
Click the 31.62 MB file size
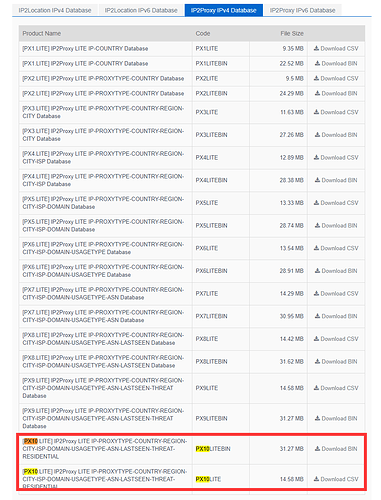point(292,362)
